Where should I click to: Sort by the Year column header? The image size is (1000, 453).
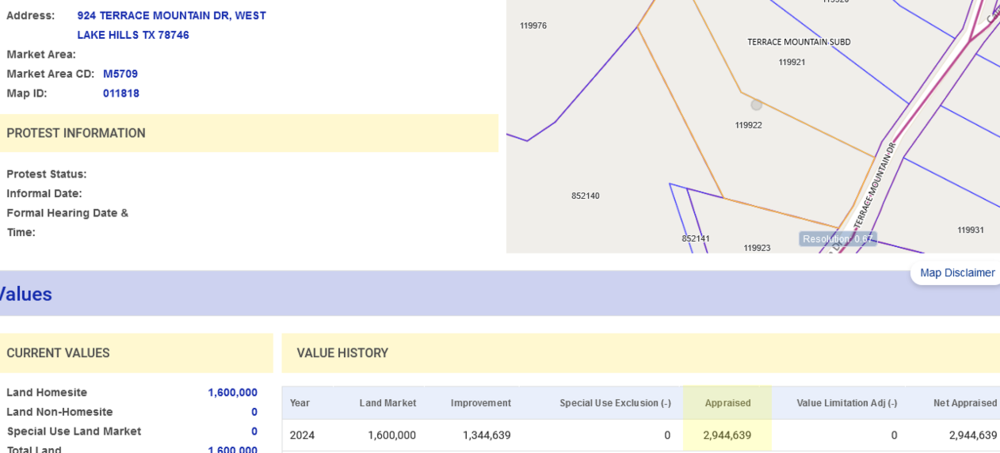[x=300, y=403]
